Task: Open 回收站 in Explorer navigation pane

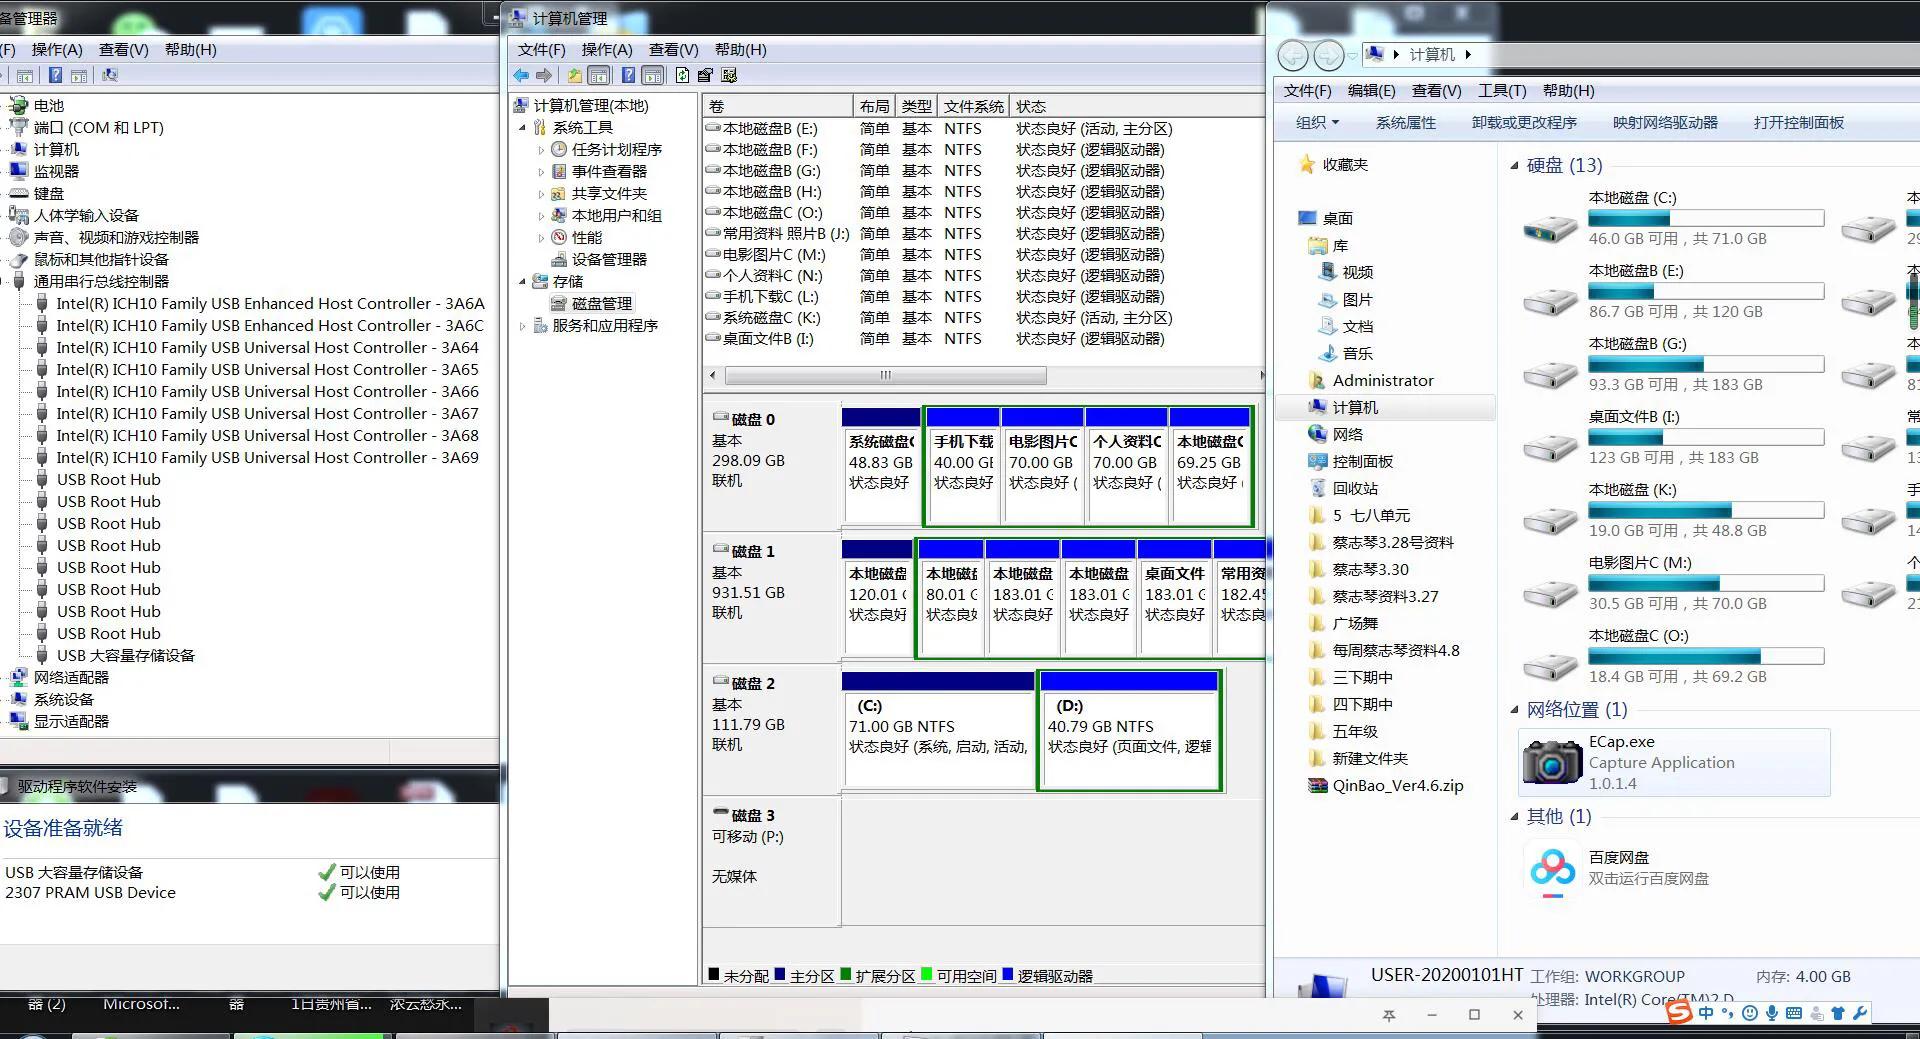Action: coord(1354,489)
